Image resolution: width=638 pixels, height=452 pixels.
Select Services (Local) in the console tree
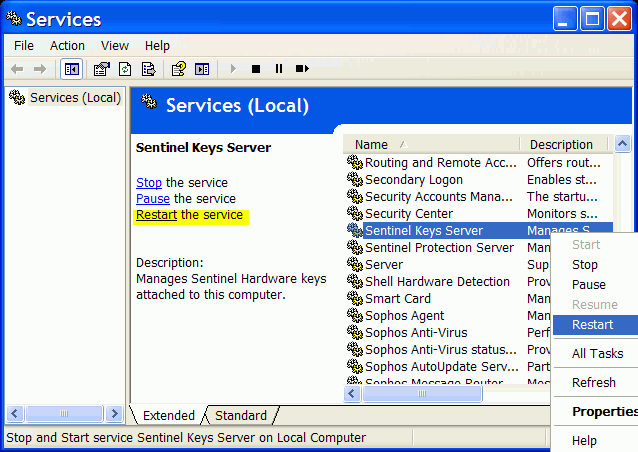click(x=75, y=98)
